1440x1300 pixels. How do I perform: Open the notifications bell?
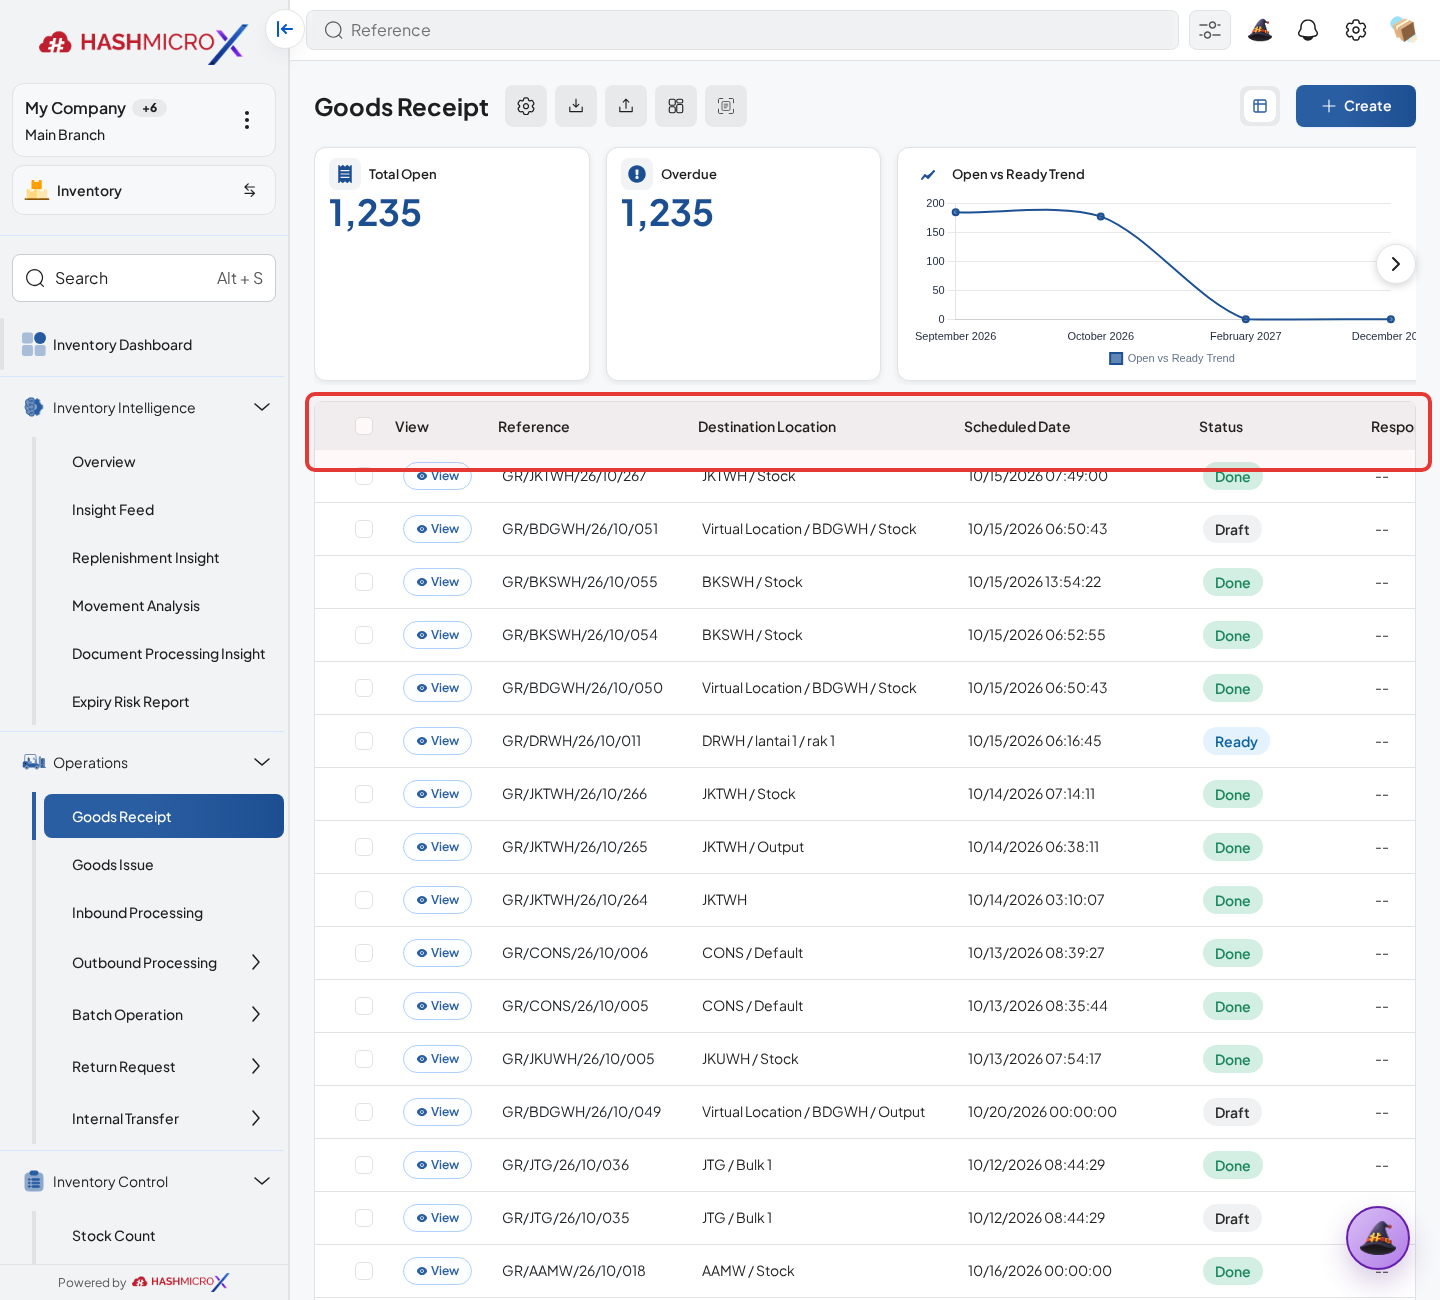[x=1308, y=30]
